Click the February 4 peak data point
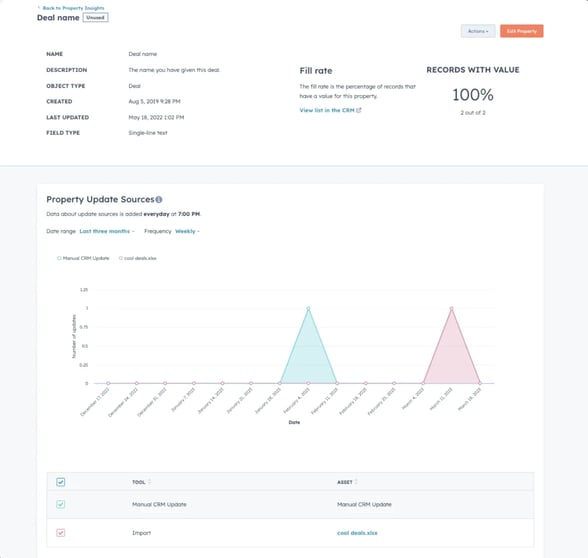Viewport: 588px width, 558px height. [308, 309]
